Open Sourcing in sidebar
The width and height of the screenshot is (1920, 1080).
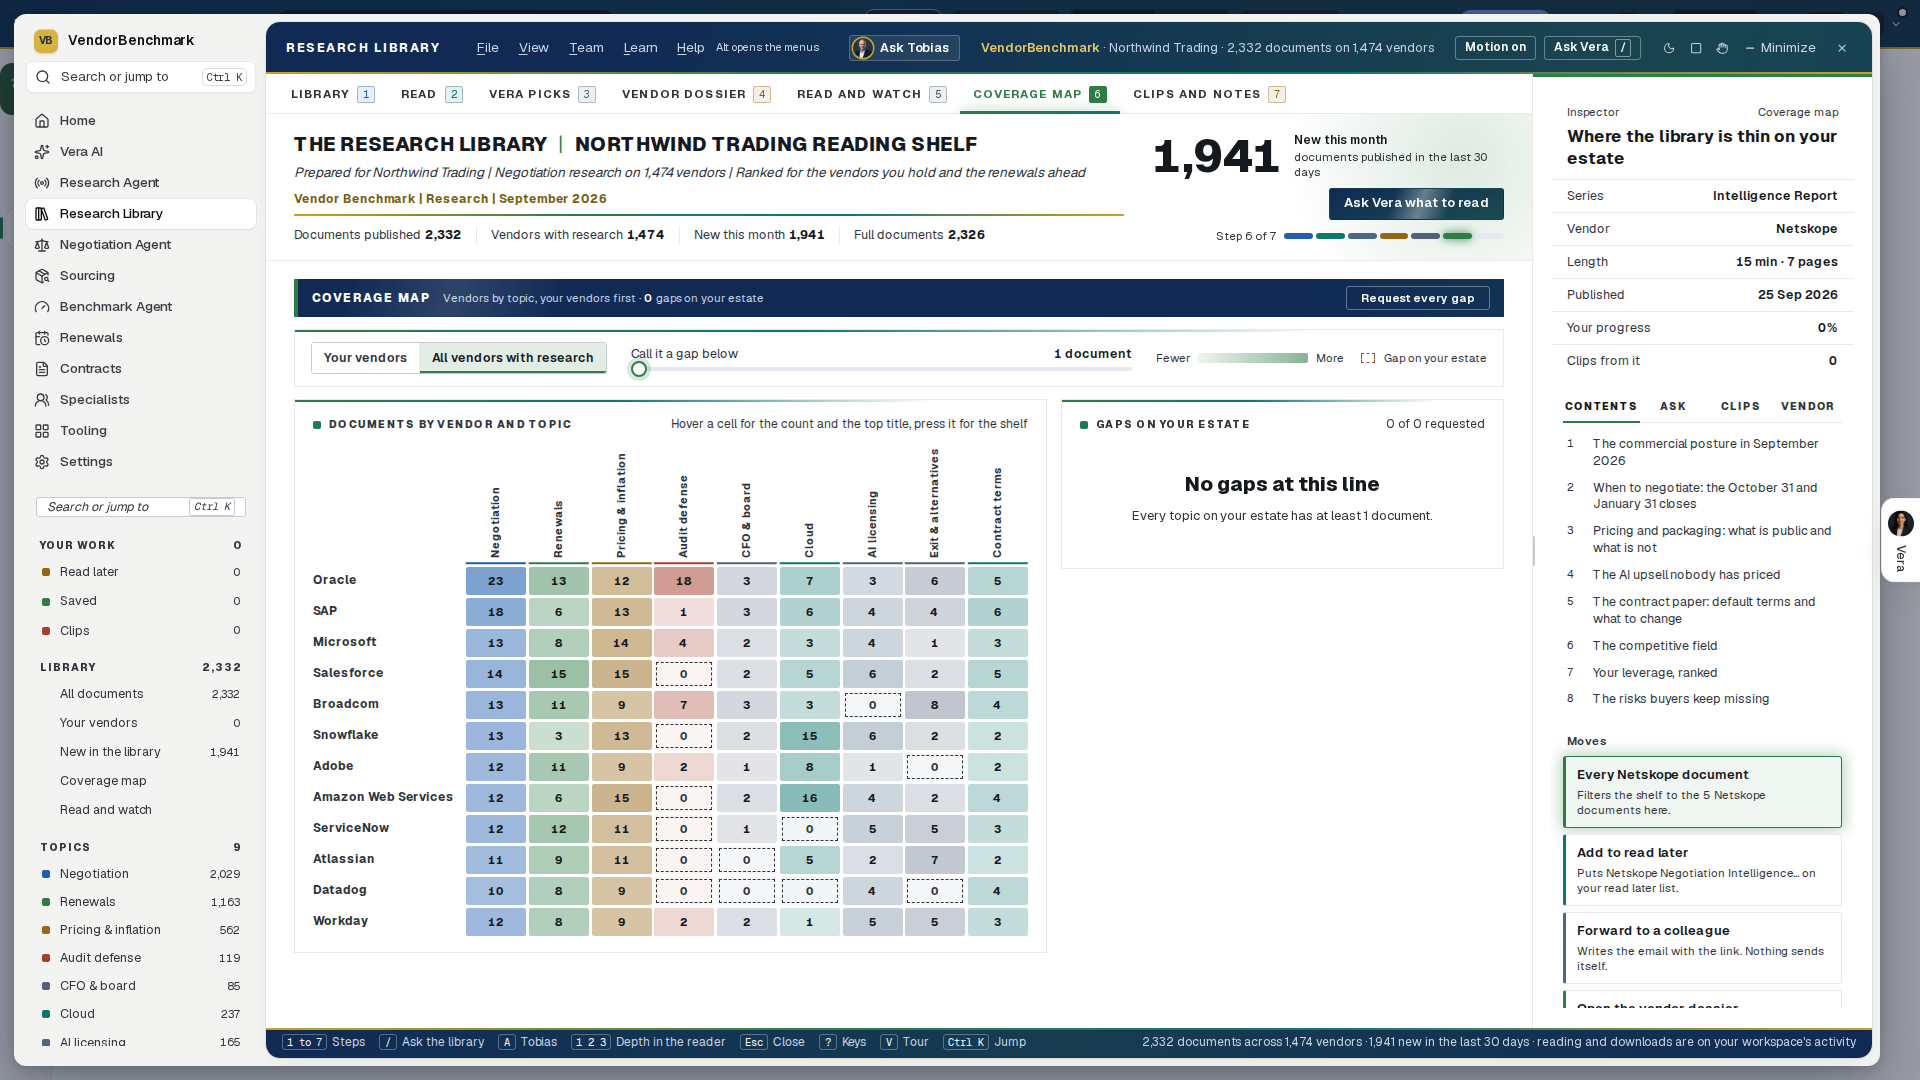(140, 276)
